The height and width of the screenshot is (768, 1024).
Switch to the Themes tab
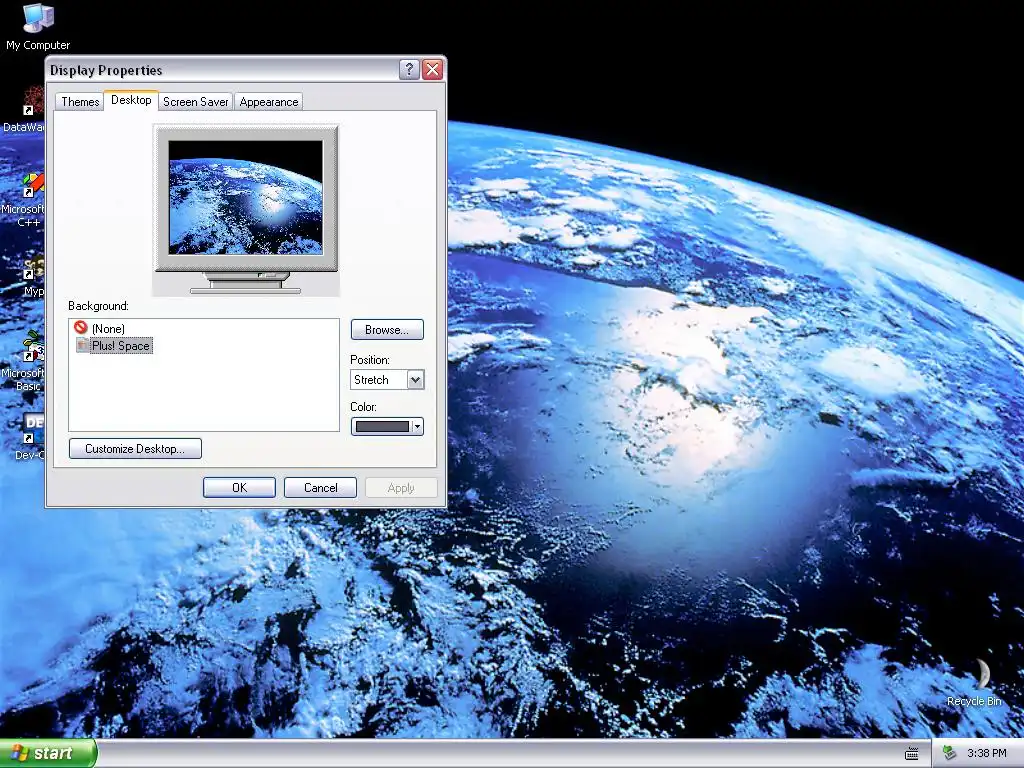coord(80,102)
